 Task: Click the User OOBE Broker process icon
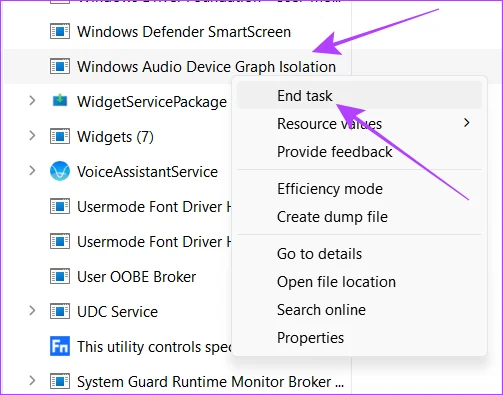[60, 276]
